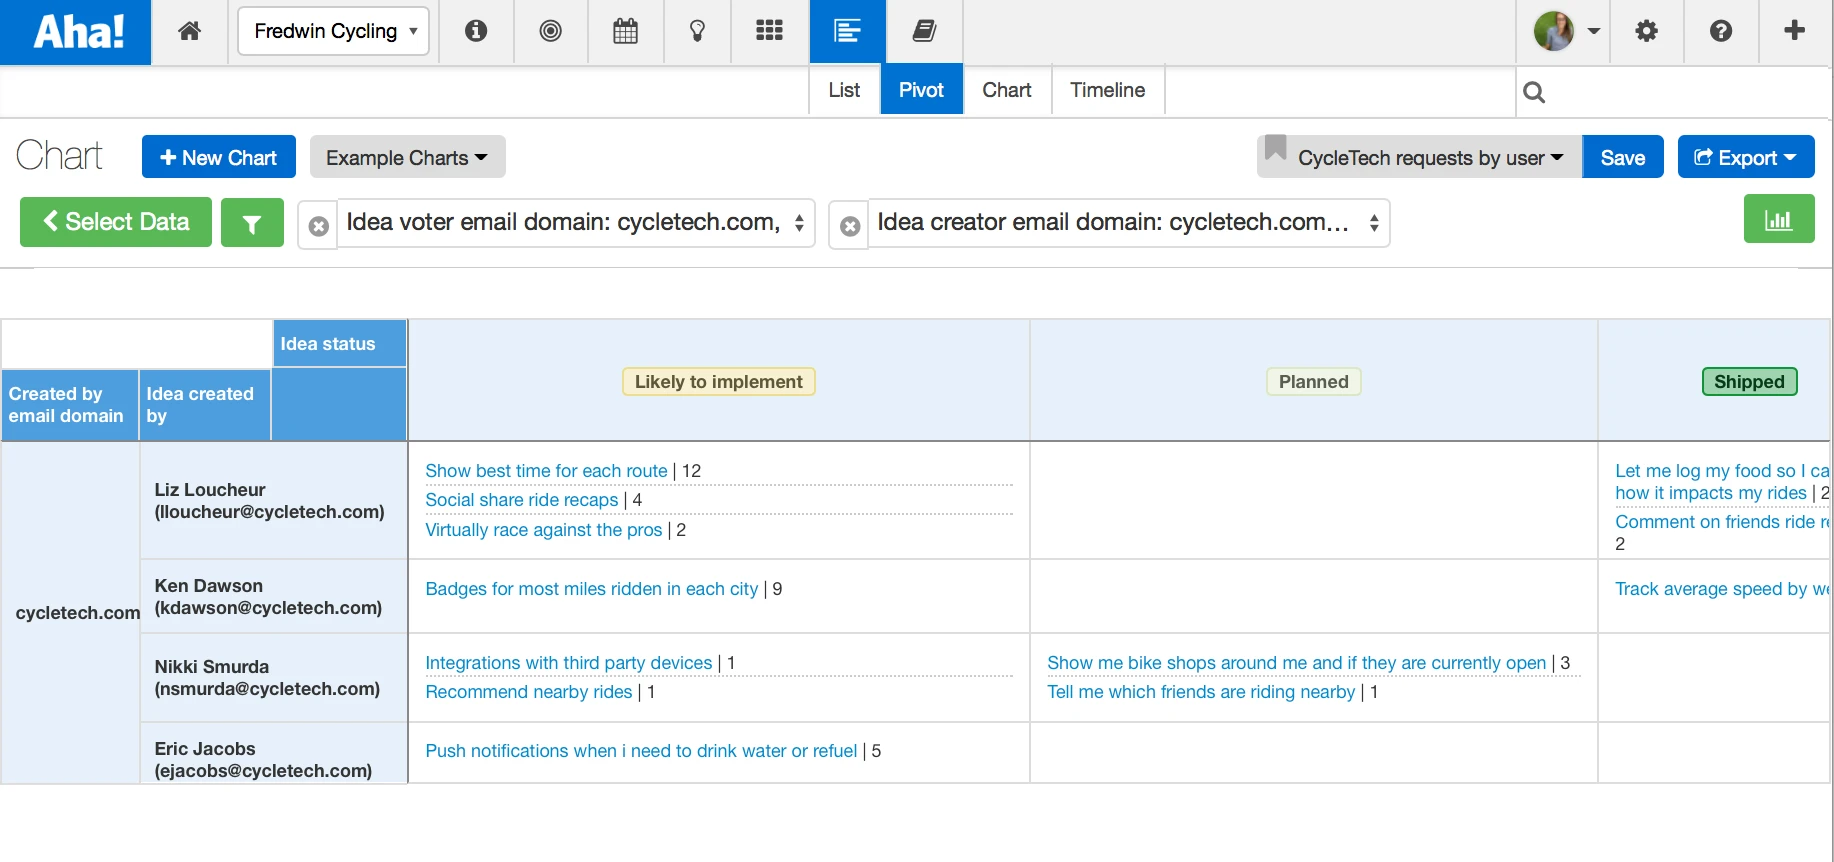
Task: Click the Select Data button
Action: (116, 221)
